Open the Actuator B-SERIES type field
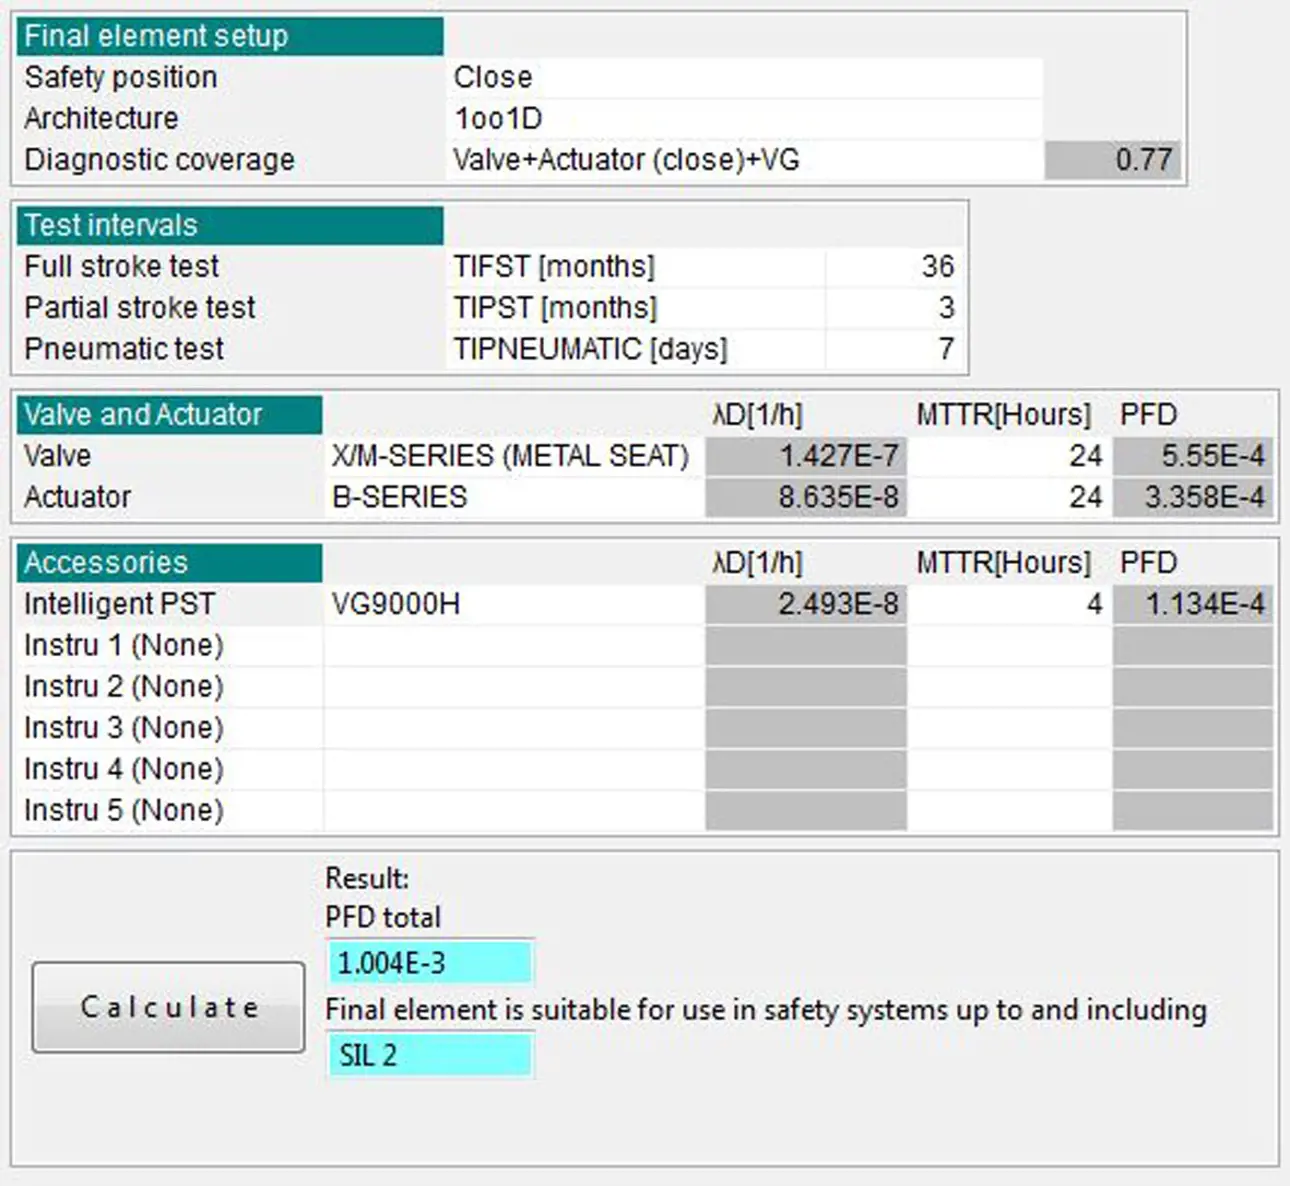The width and height of the screenshot is (1290, 1186). [x=512, y=497]
